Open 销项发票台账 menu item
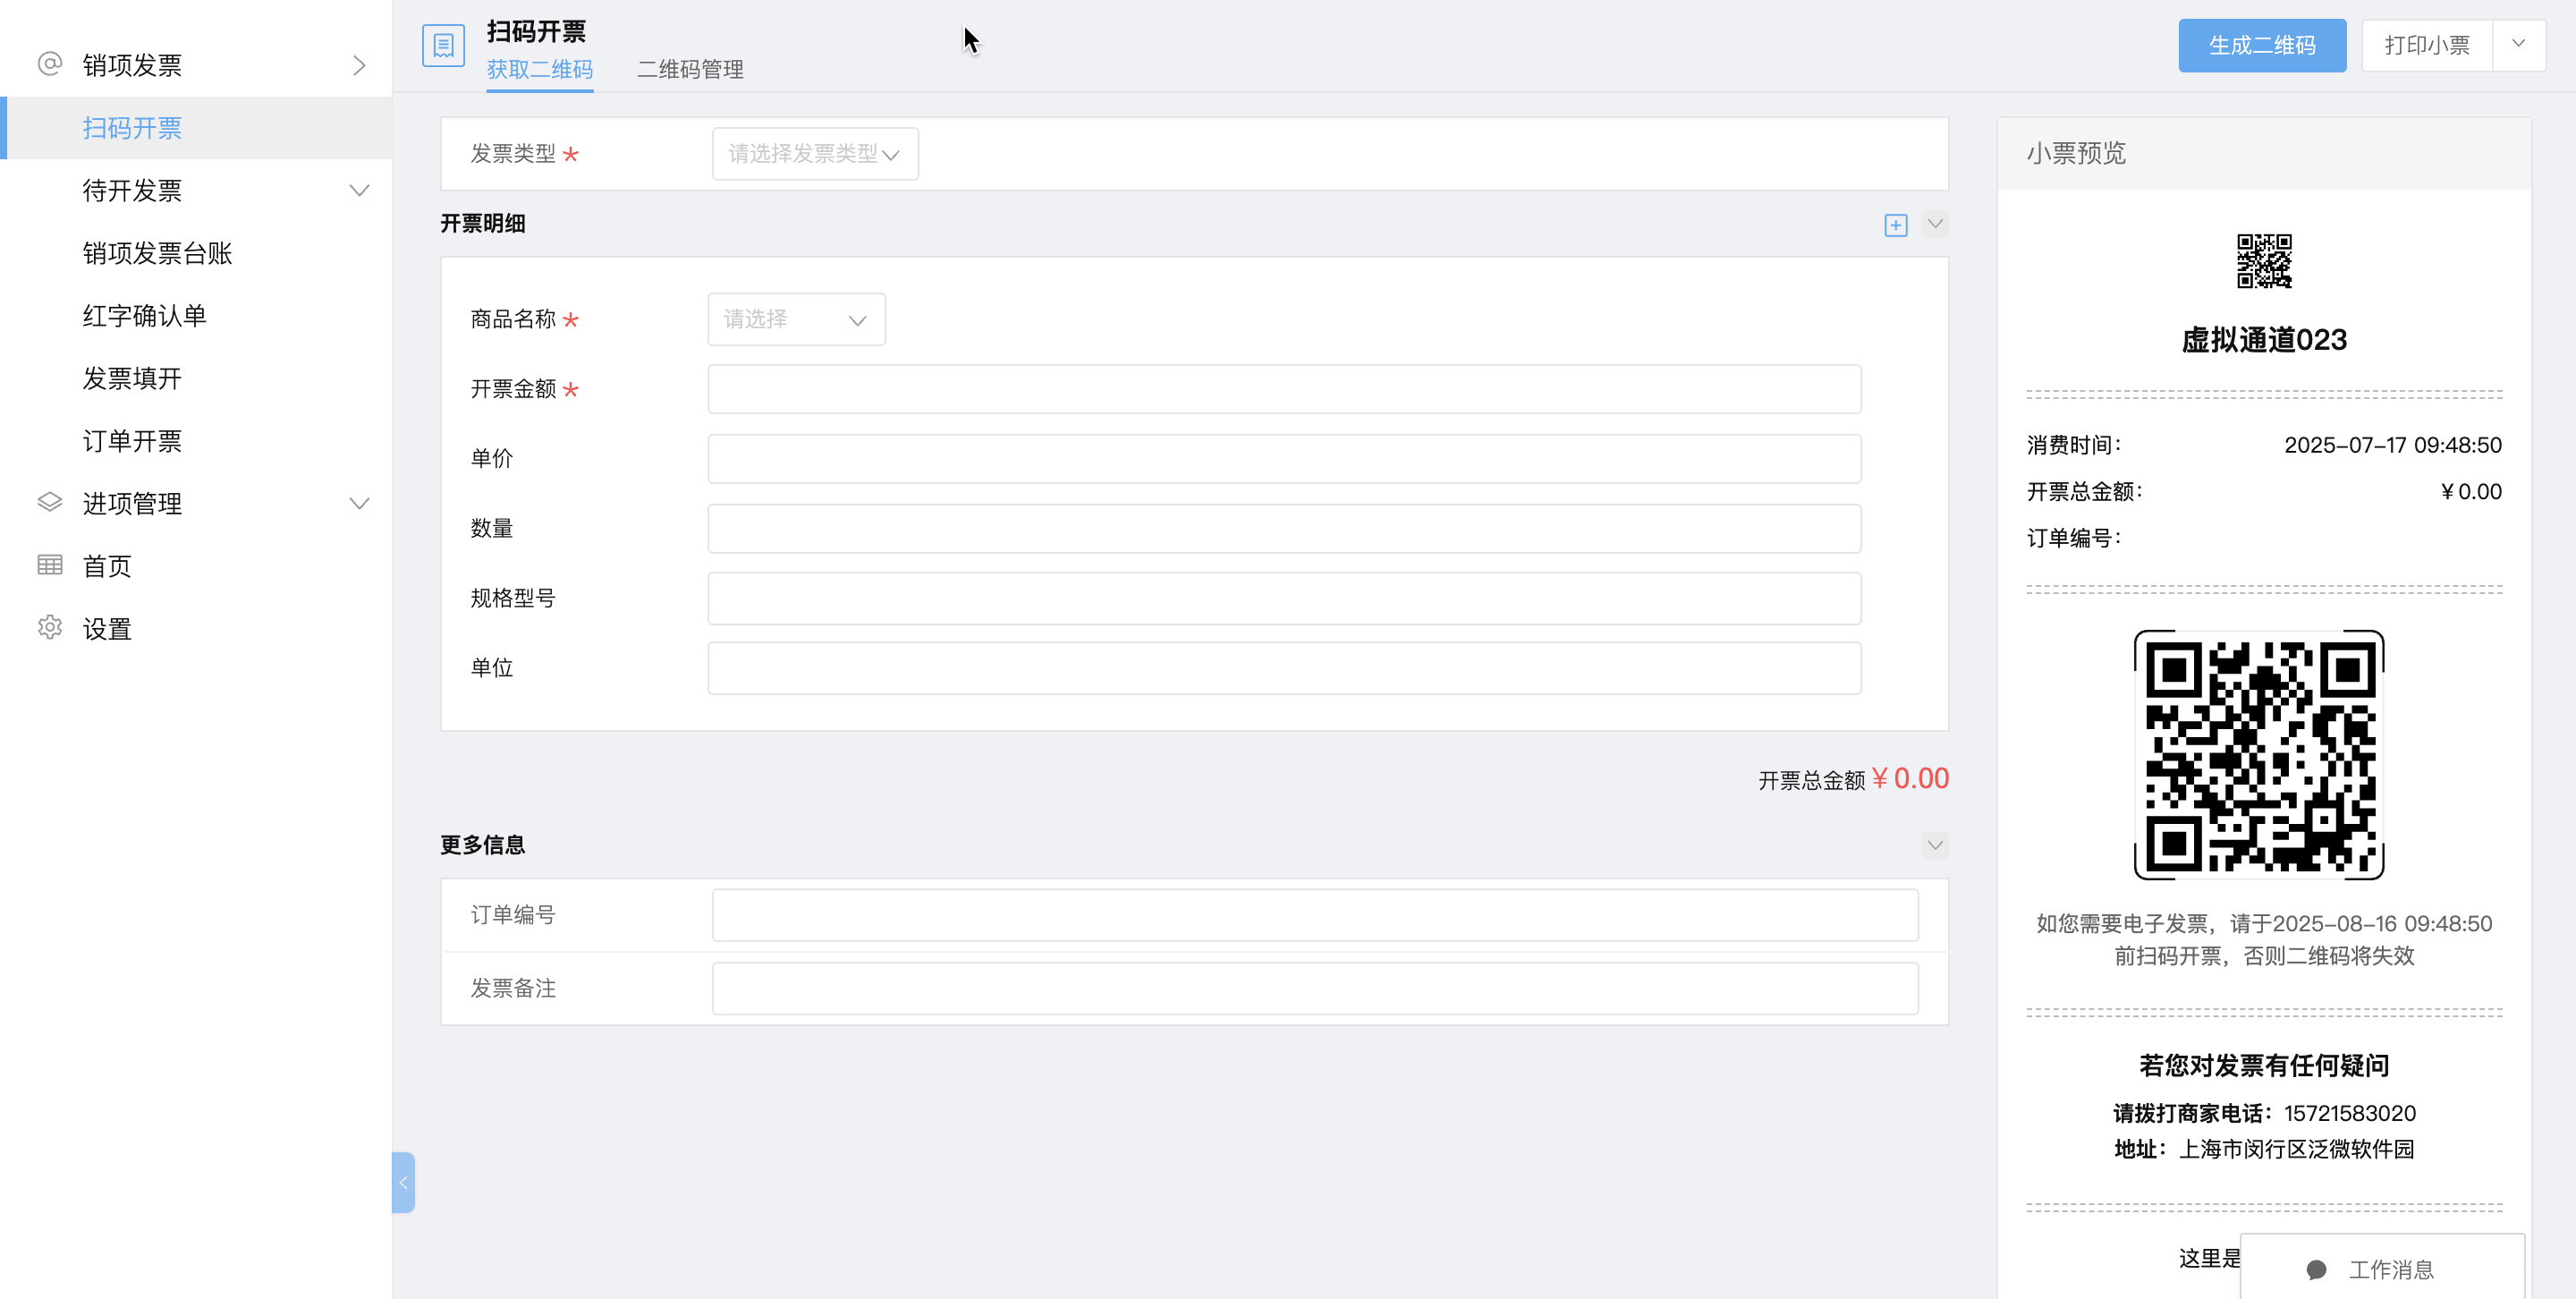This screenshot has height=1299, width=2576. (157, 253)
